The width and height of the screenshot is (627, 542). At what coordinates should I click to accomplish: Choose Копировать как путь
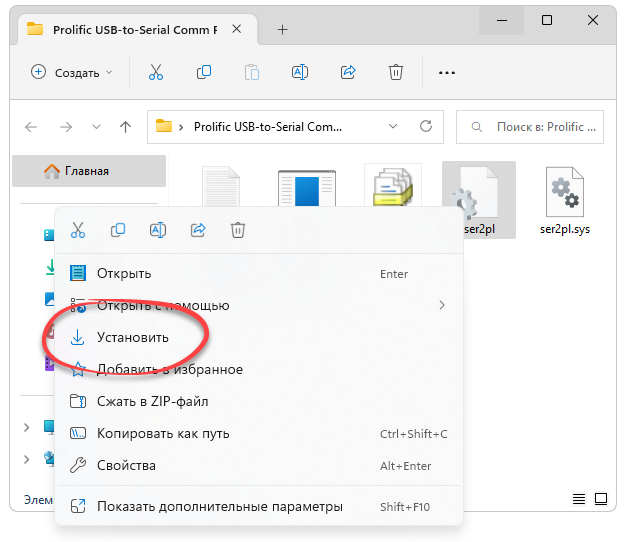pos(259,434)
